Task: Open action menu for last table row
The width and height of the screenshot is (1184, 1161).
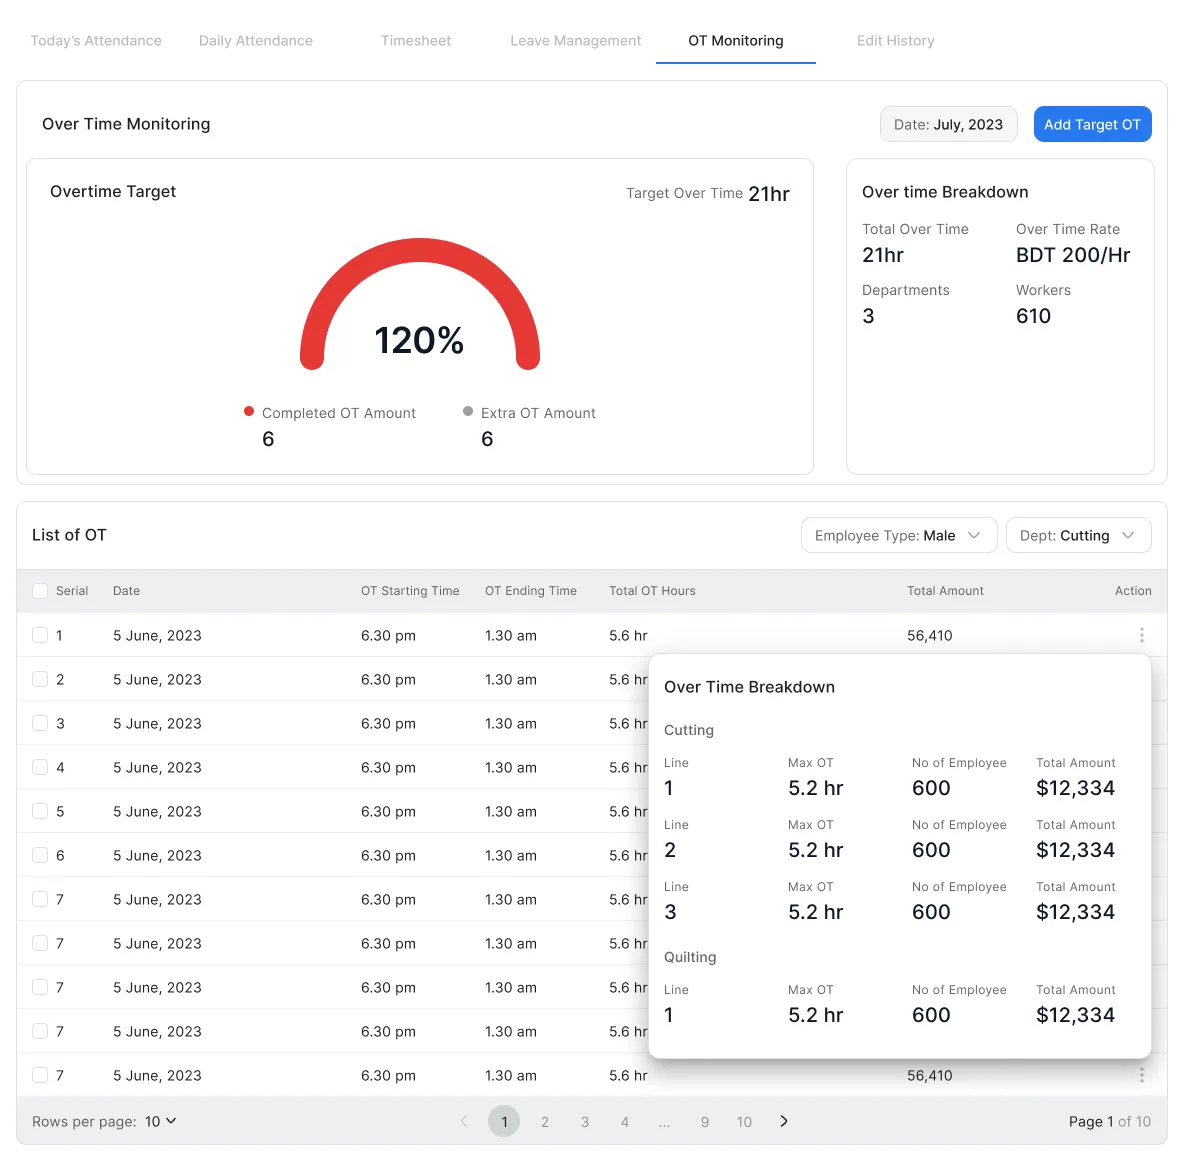Action: [1141, 1075]
